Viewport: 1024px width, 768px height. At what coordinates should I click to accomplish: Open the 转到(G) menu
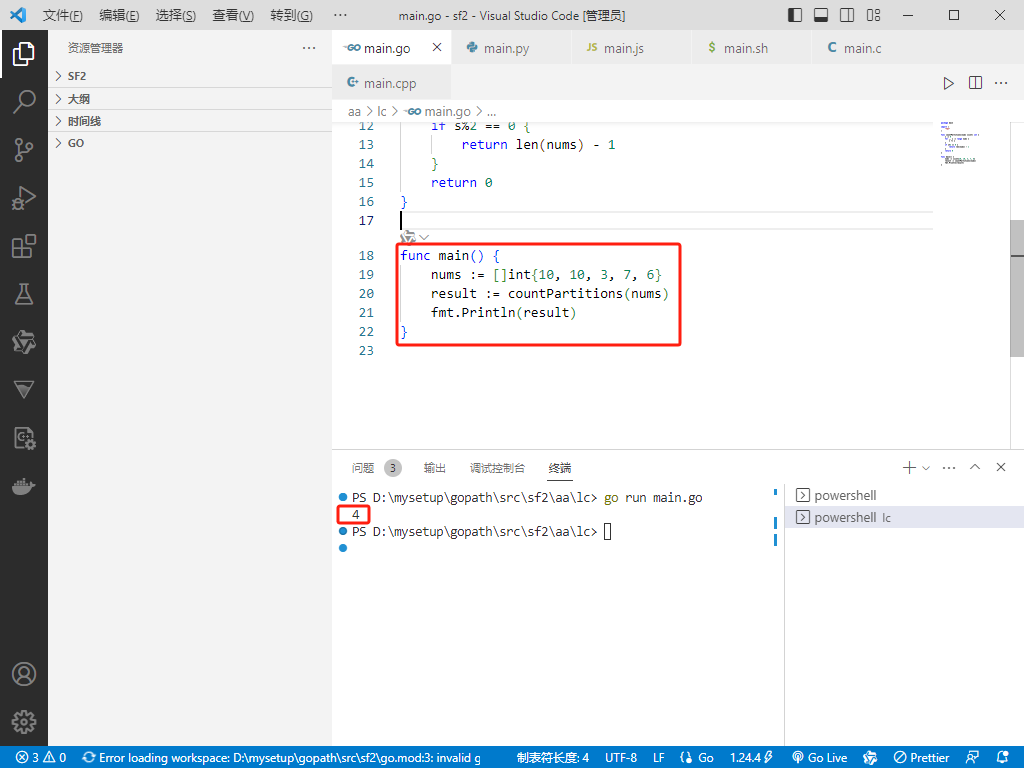(x=291, y=15)
